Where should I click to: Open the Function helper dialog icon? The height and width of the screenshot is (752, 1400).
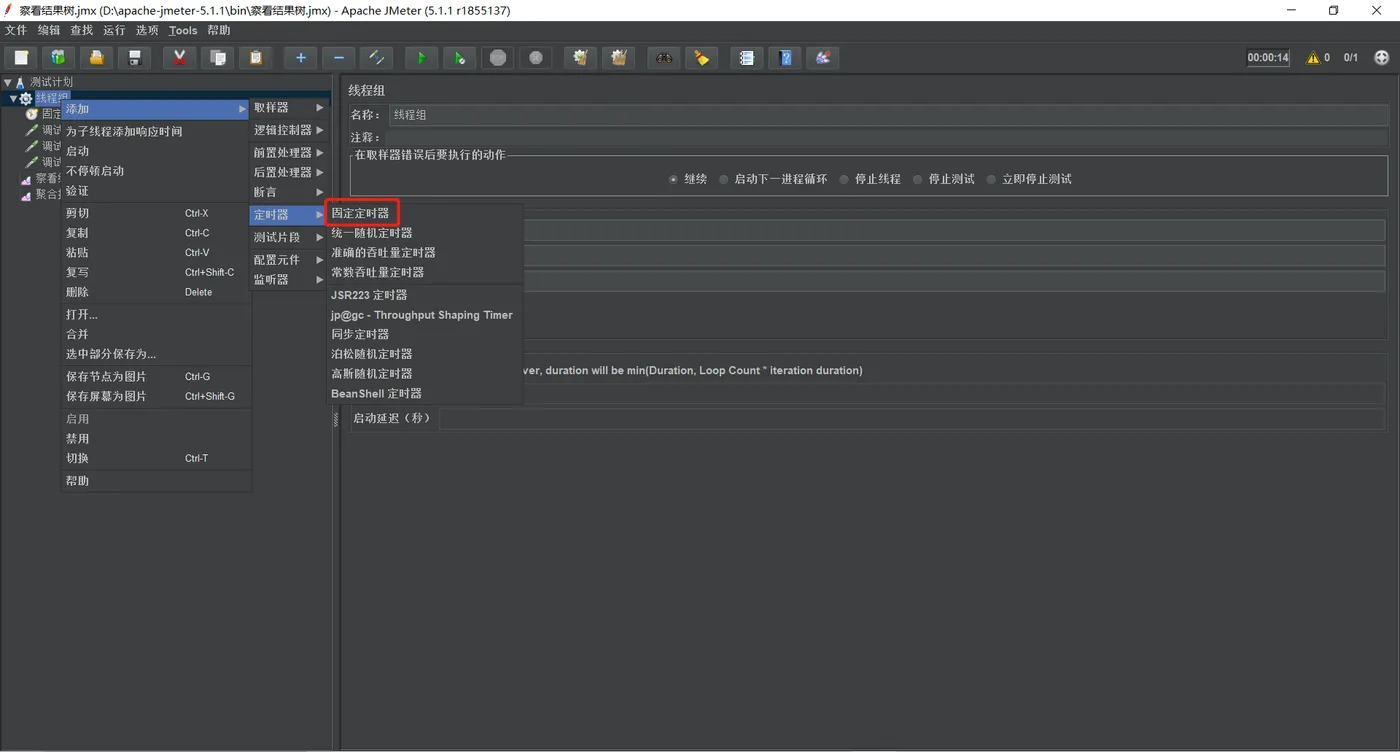(746, 58)
